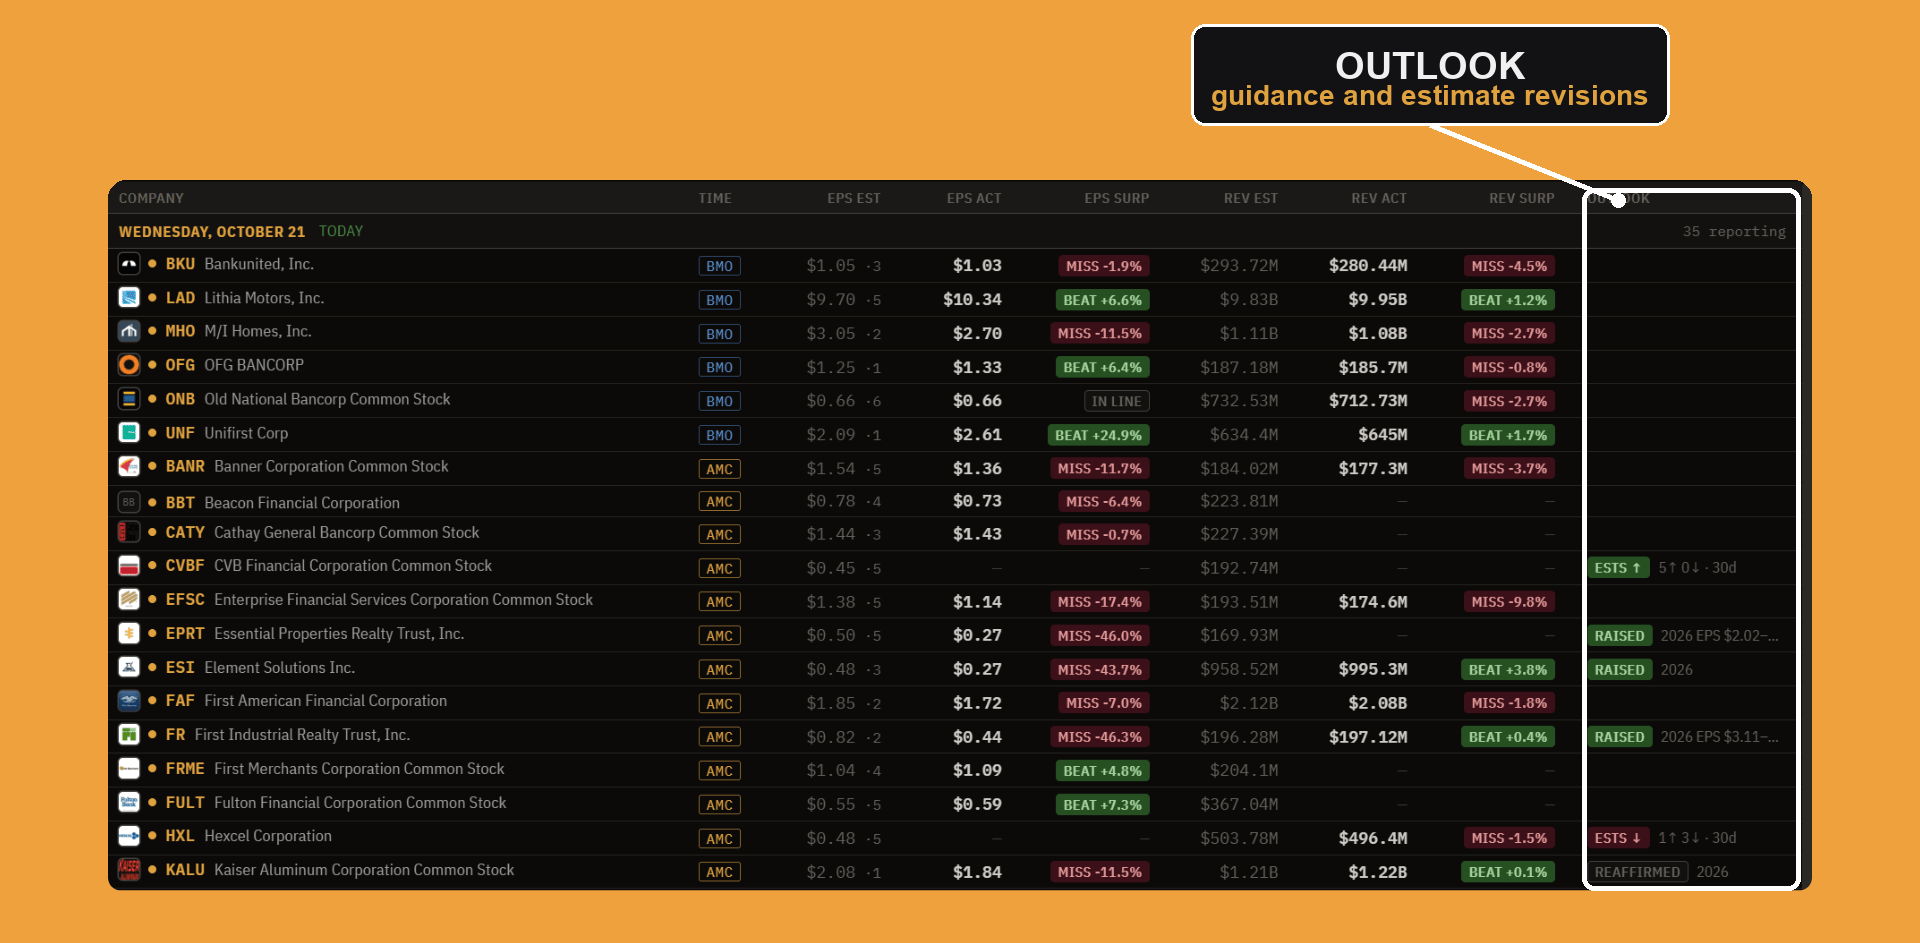Click the RAISED badge in ESI row
Screen dimensions: 1920x943
tap(1620, 670)
